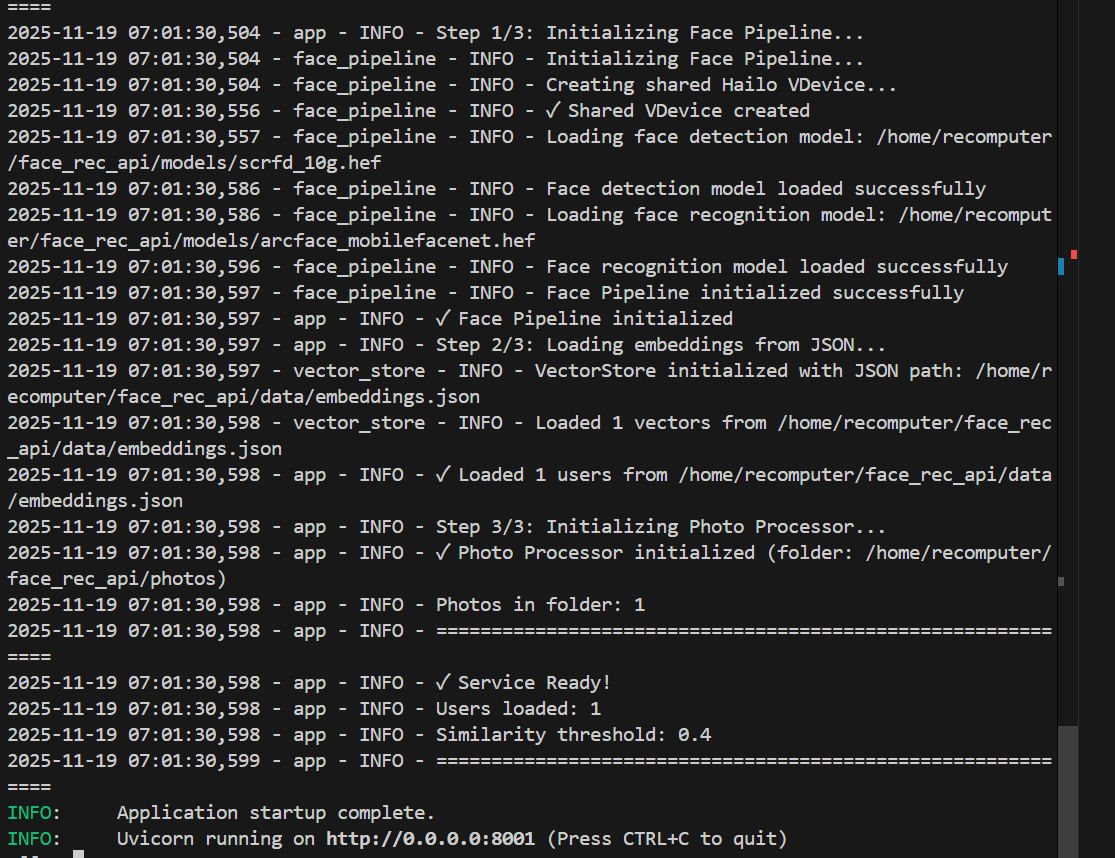
Task: Click the terminal's vertical scrollbar thumb
Action: pyautogui.click(x=1069, y=790)
